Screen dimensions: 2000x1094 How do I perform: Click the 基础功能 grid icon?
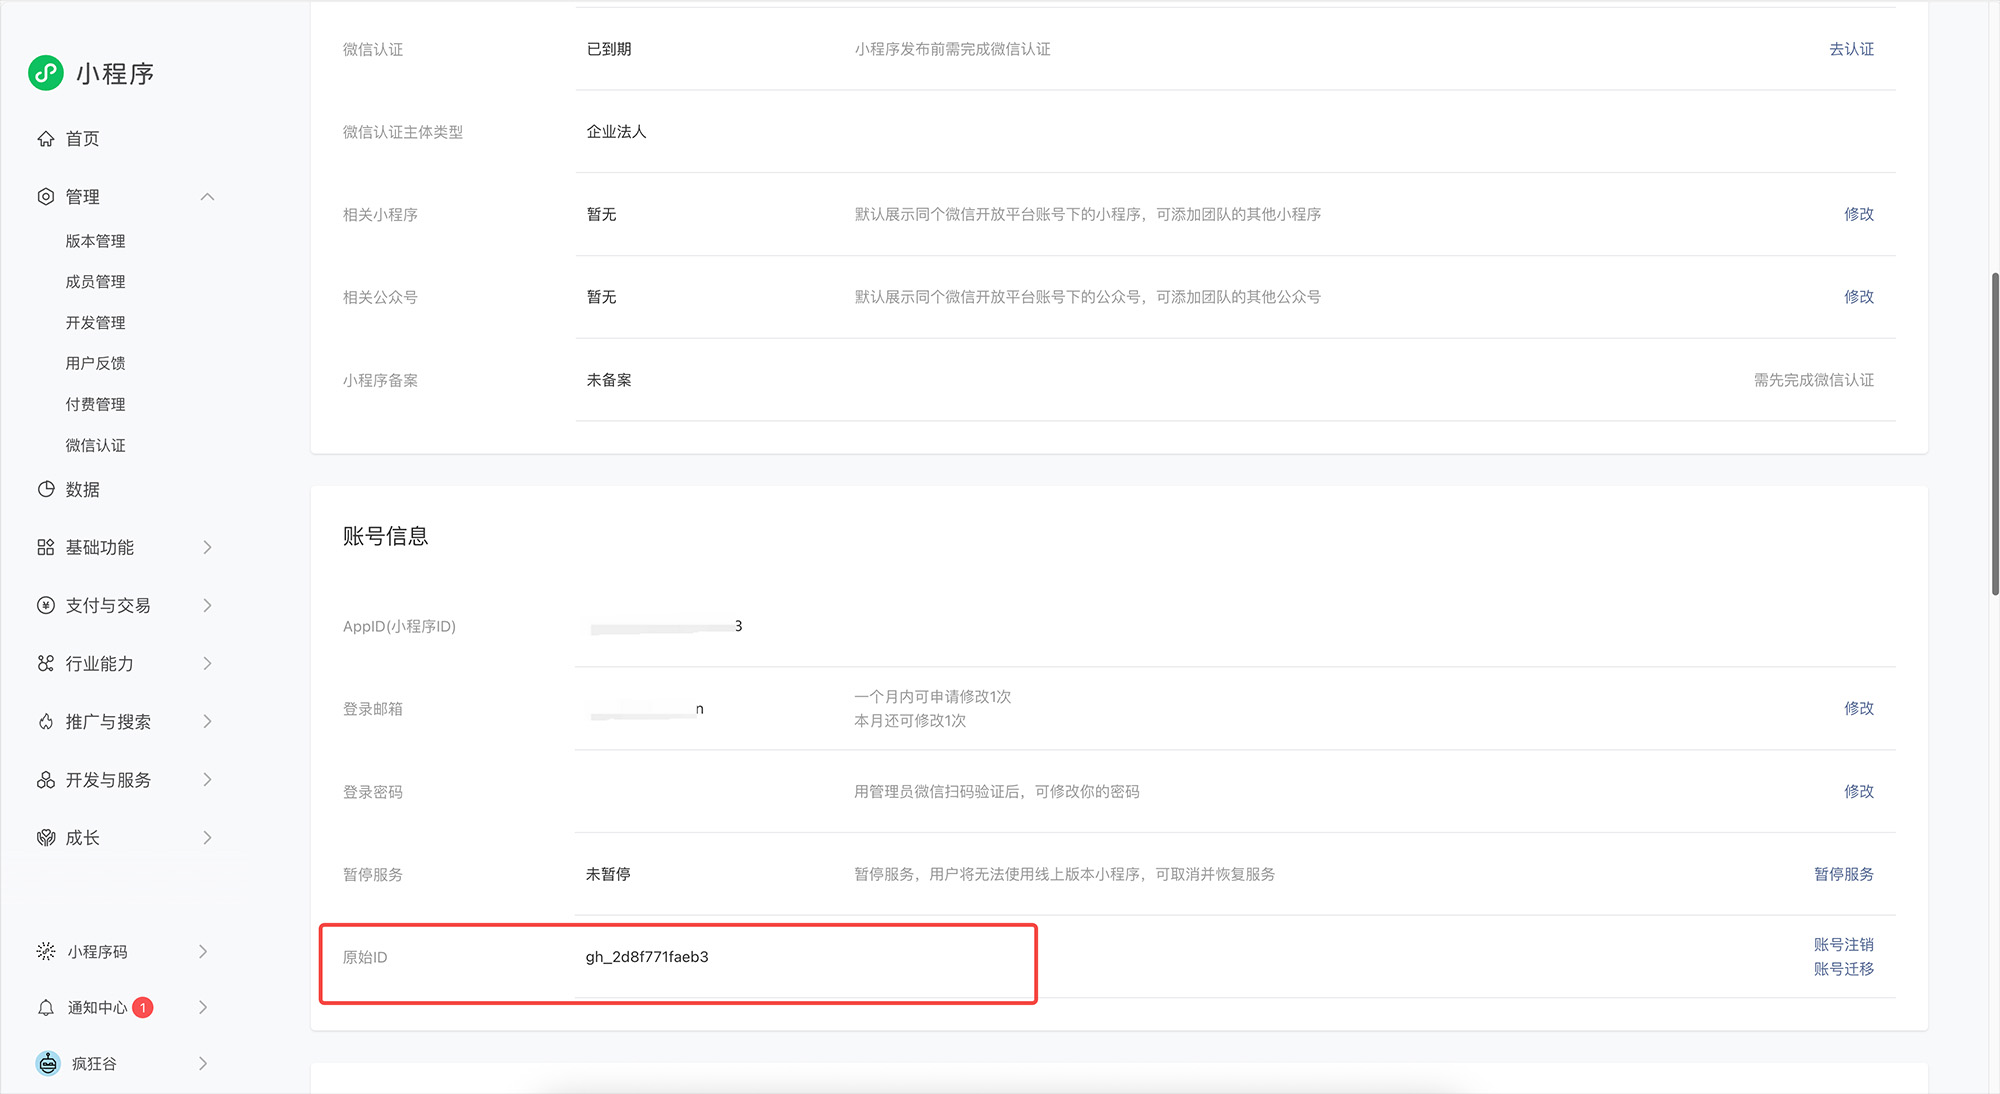pyautogui.click(x=46, y=547)
